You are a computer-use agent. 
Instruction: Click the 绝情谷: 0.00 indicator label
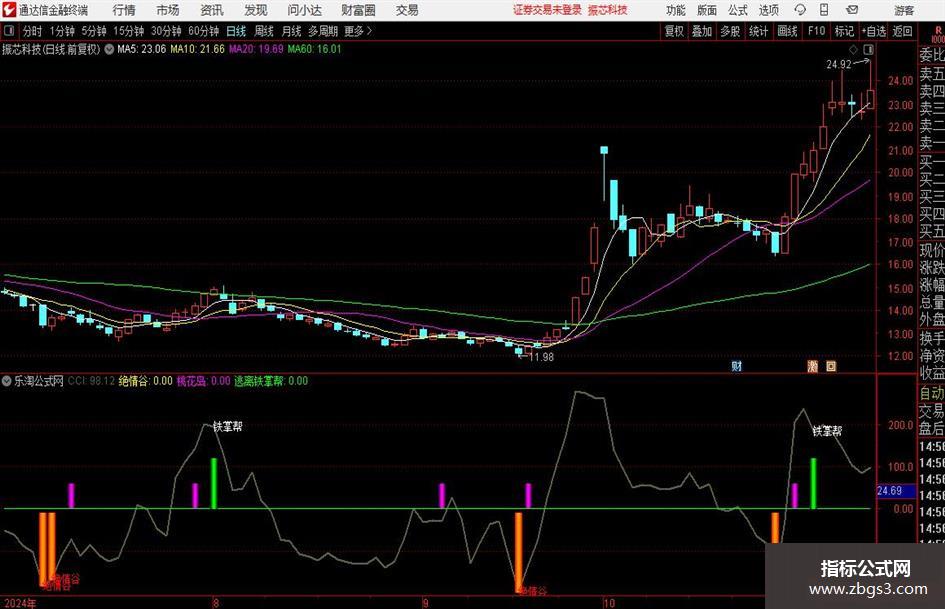coord(145,381)
